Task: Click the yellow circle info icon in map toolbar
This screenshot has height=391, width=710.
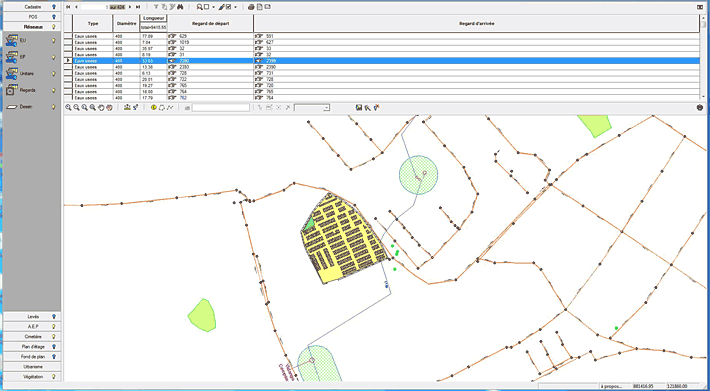Action: click(154, 107)
